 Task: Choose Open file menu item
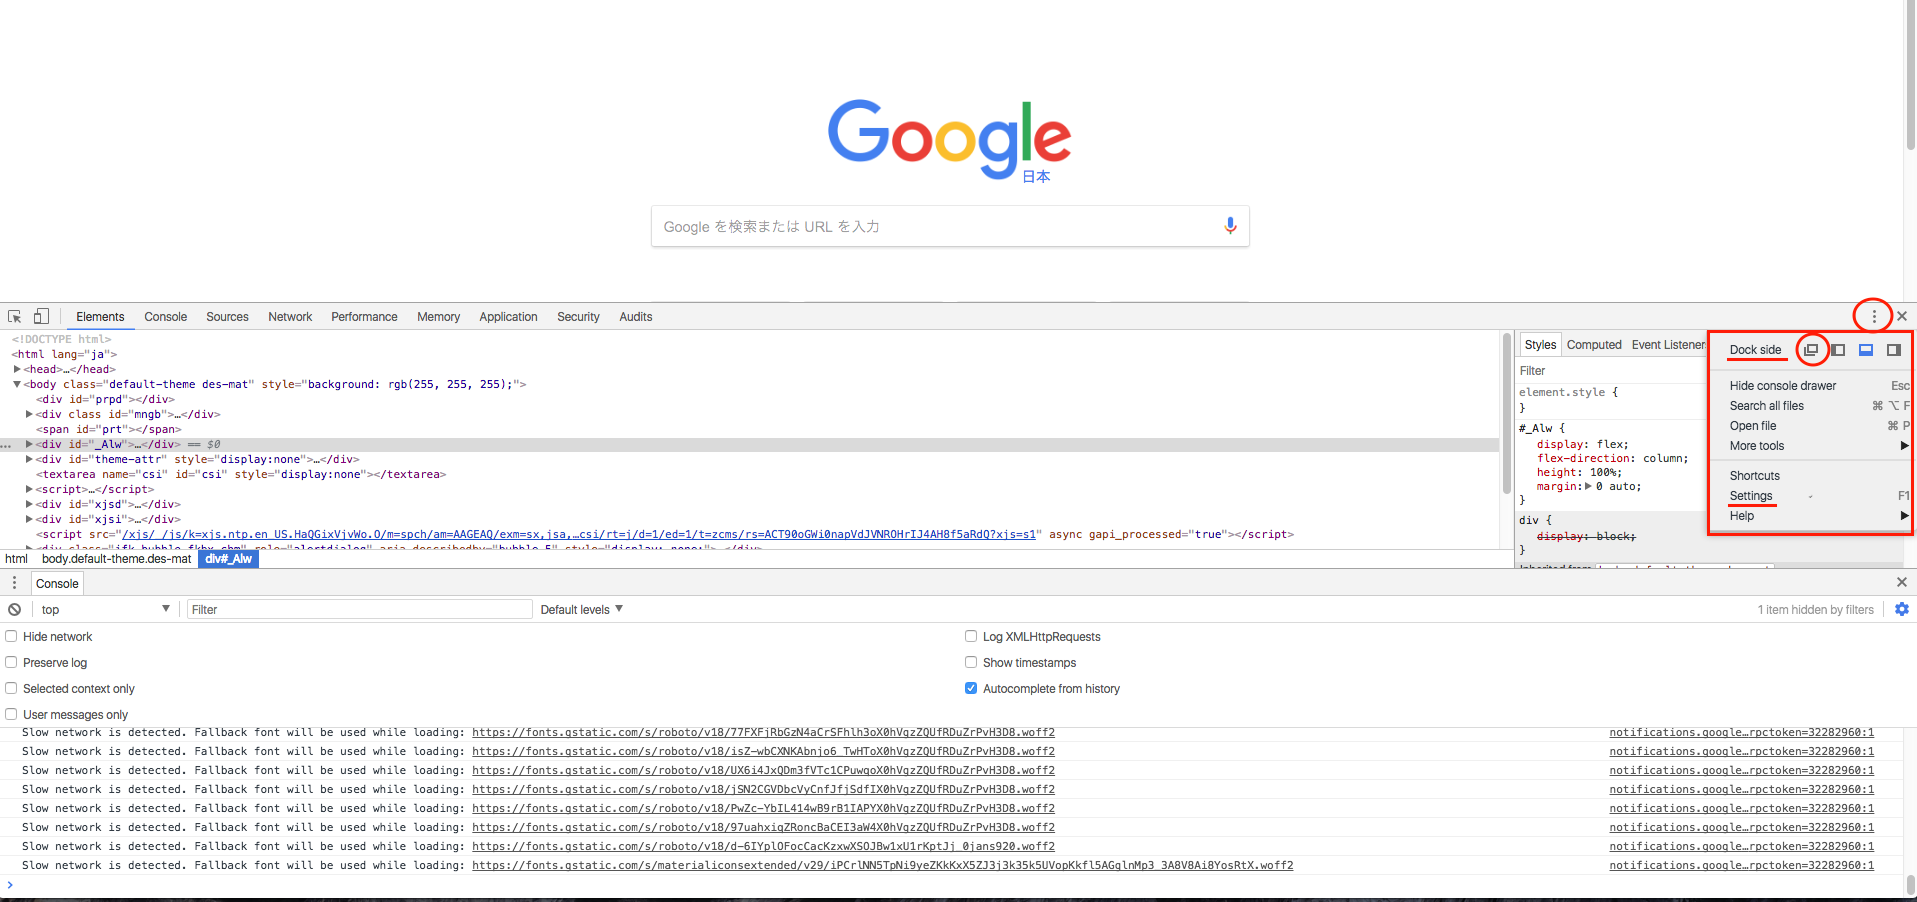point(1810,426)
